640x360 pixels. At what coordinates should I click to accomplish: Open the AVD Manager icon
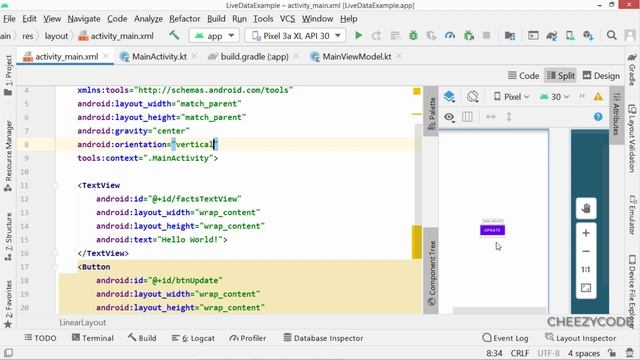(x=570, y=36)
